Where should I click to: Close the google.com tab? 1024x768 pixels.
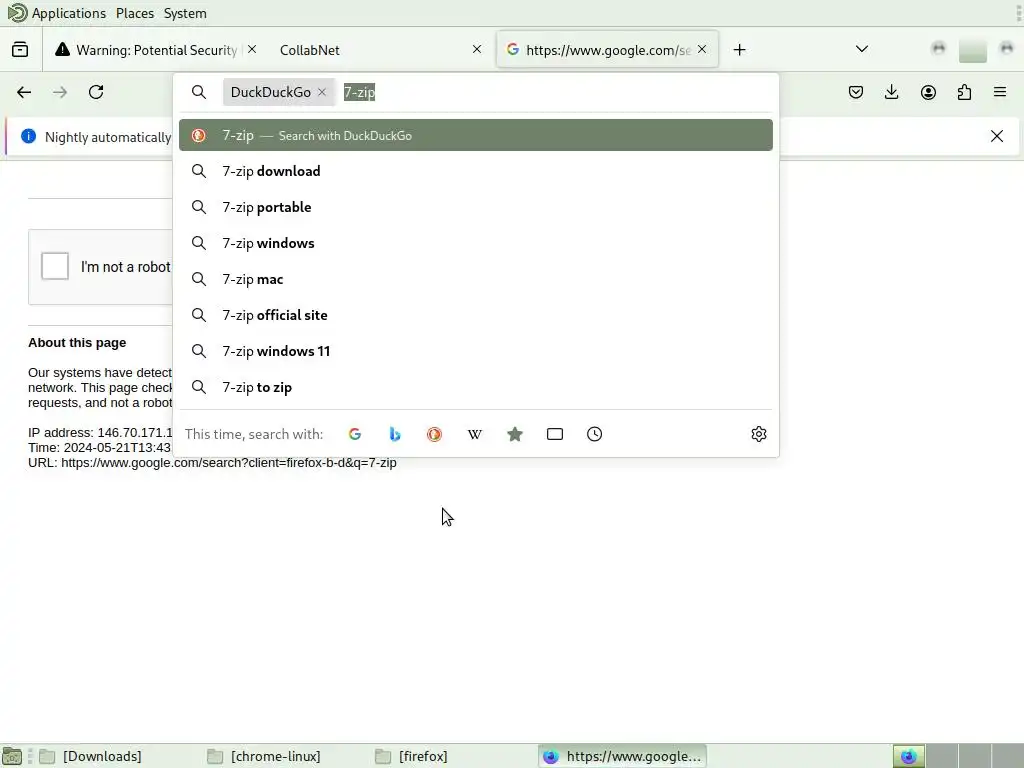(x=702, y=49)
